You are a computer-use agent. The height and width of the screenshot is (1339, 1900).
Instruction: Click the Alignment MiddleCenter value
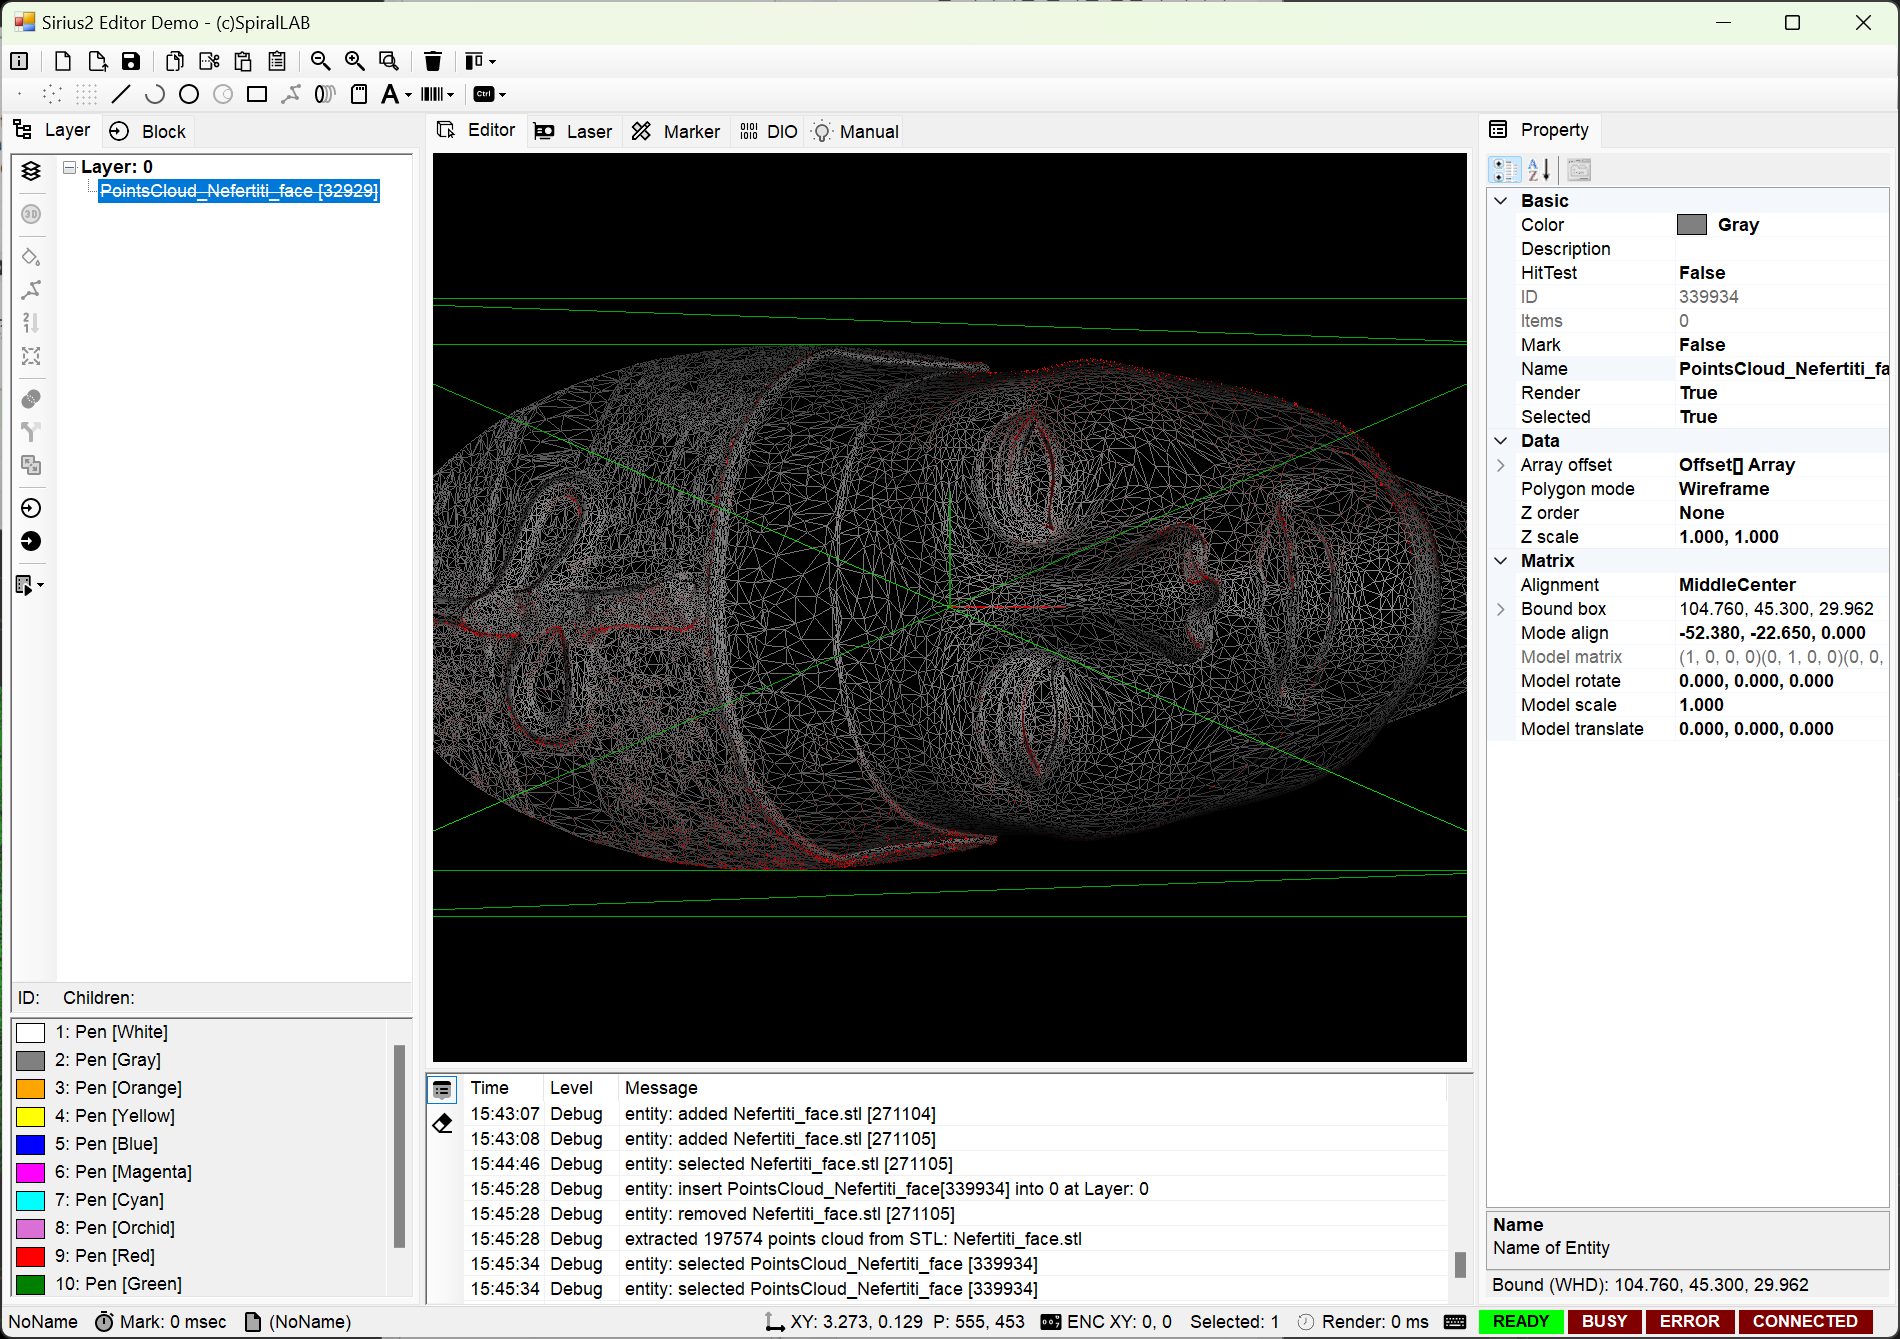[1737, 585]
